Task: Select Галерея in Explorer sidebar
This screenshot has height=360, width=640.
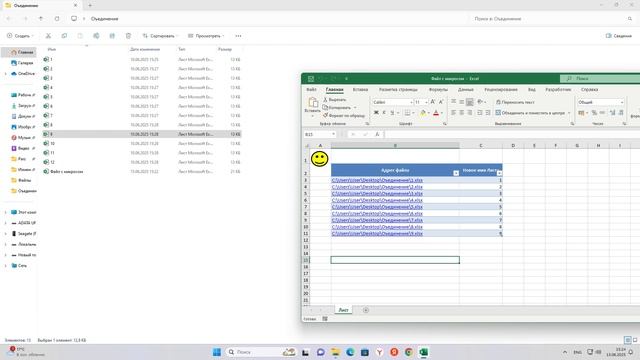Action: (22, 63)
